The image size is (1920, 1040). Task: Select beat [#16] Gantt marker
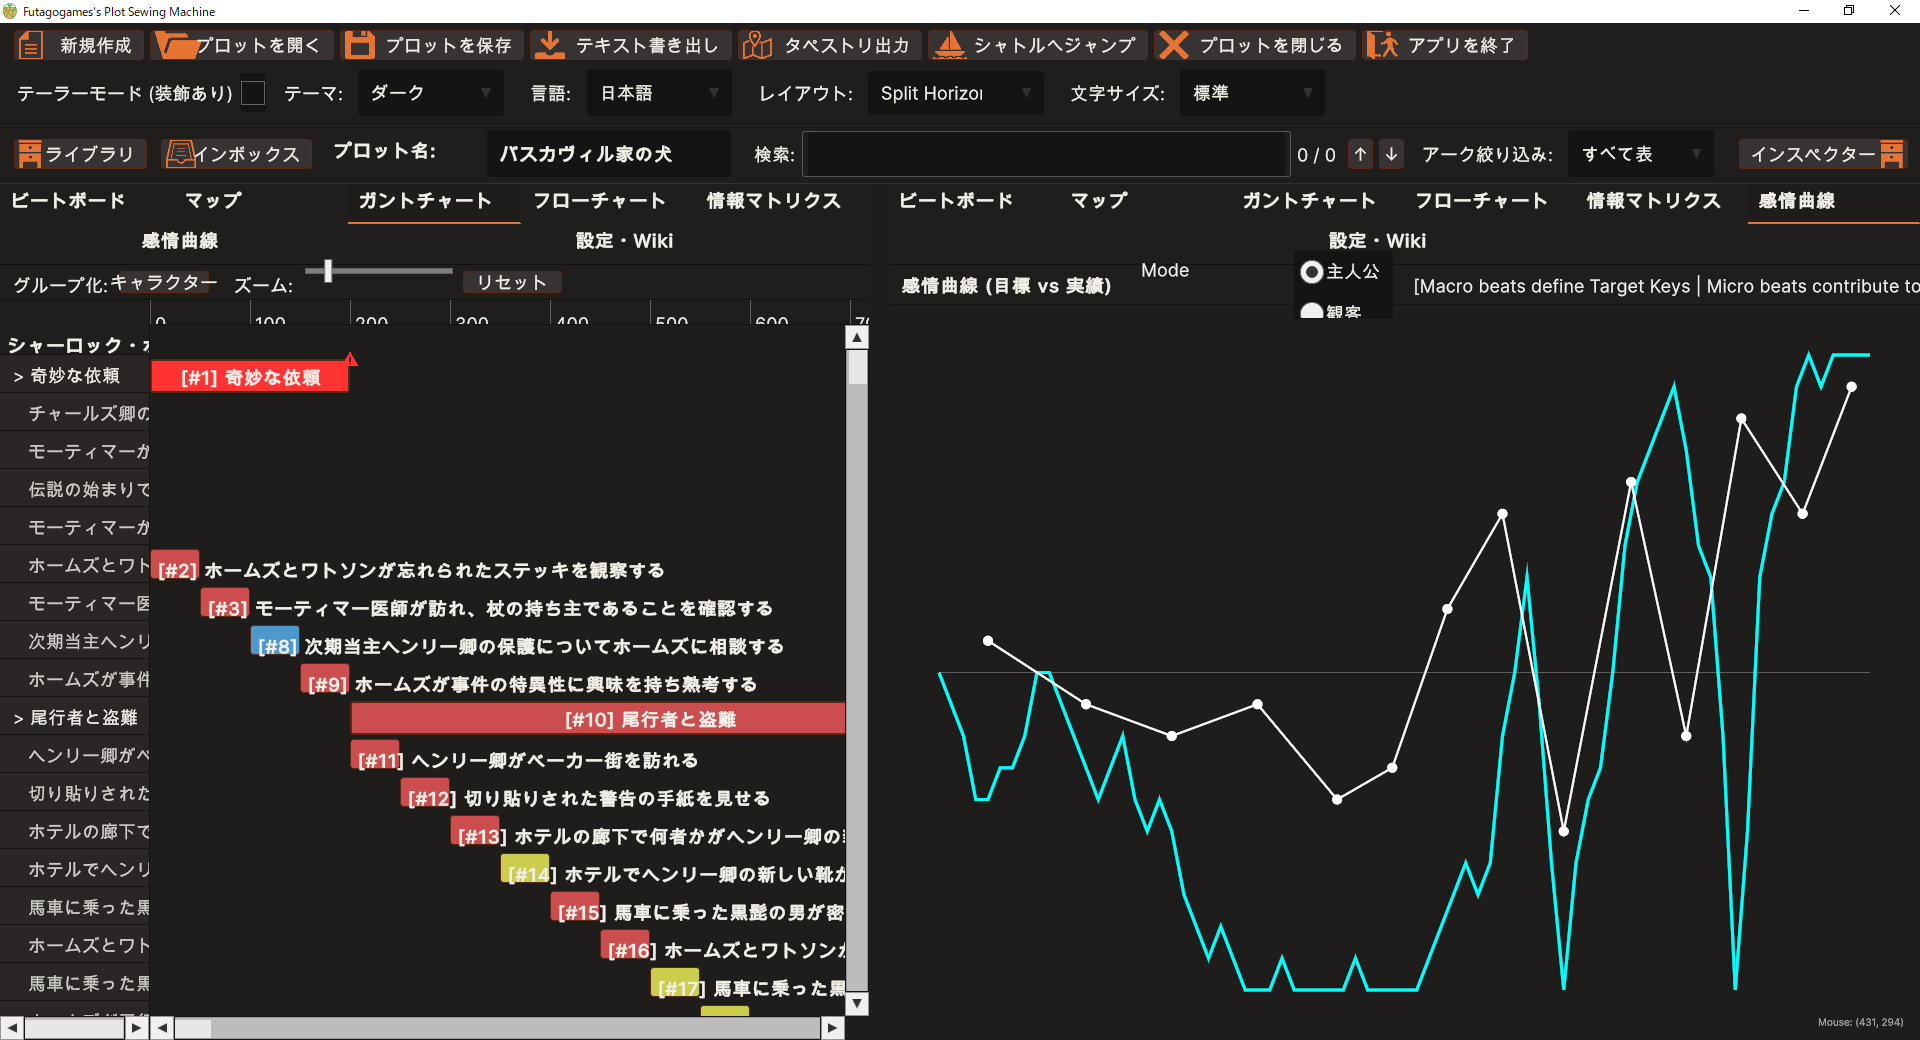[625, 946]
